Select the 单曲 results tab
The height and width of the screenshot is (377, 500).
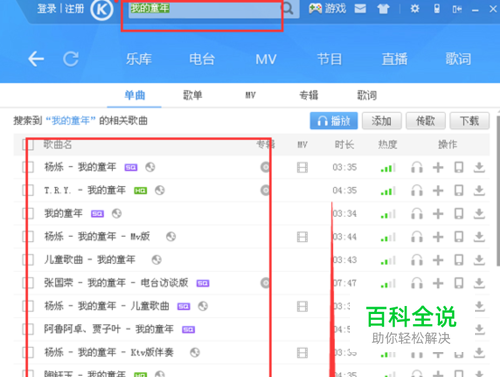coord(135,95)
